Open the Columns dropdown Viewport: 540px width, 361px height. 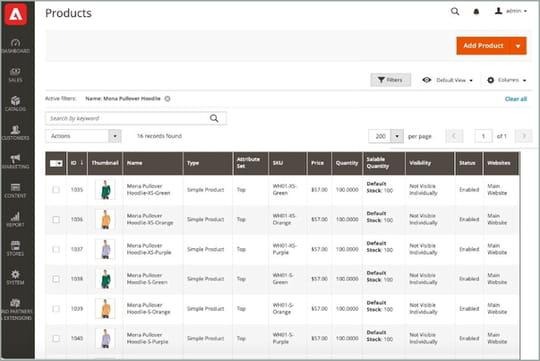coord(507,80)
